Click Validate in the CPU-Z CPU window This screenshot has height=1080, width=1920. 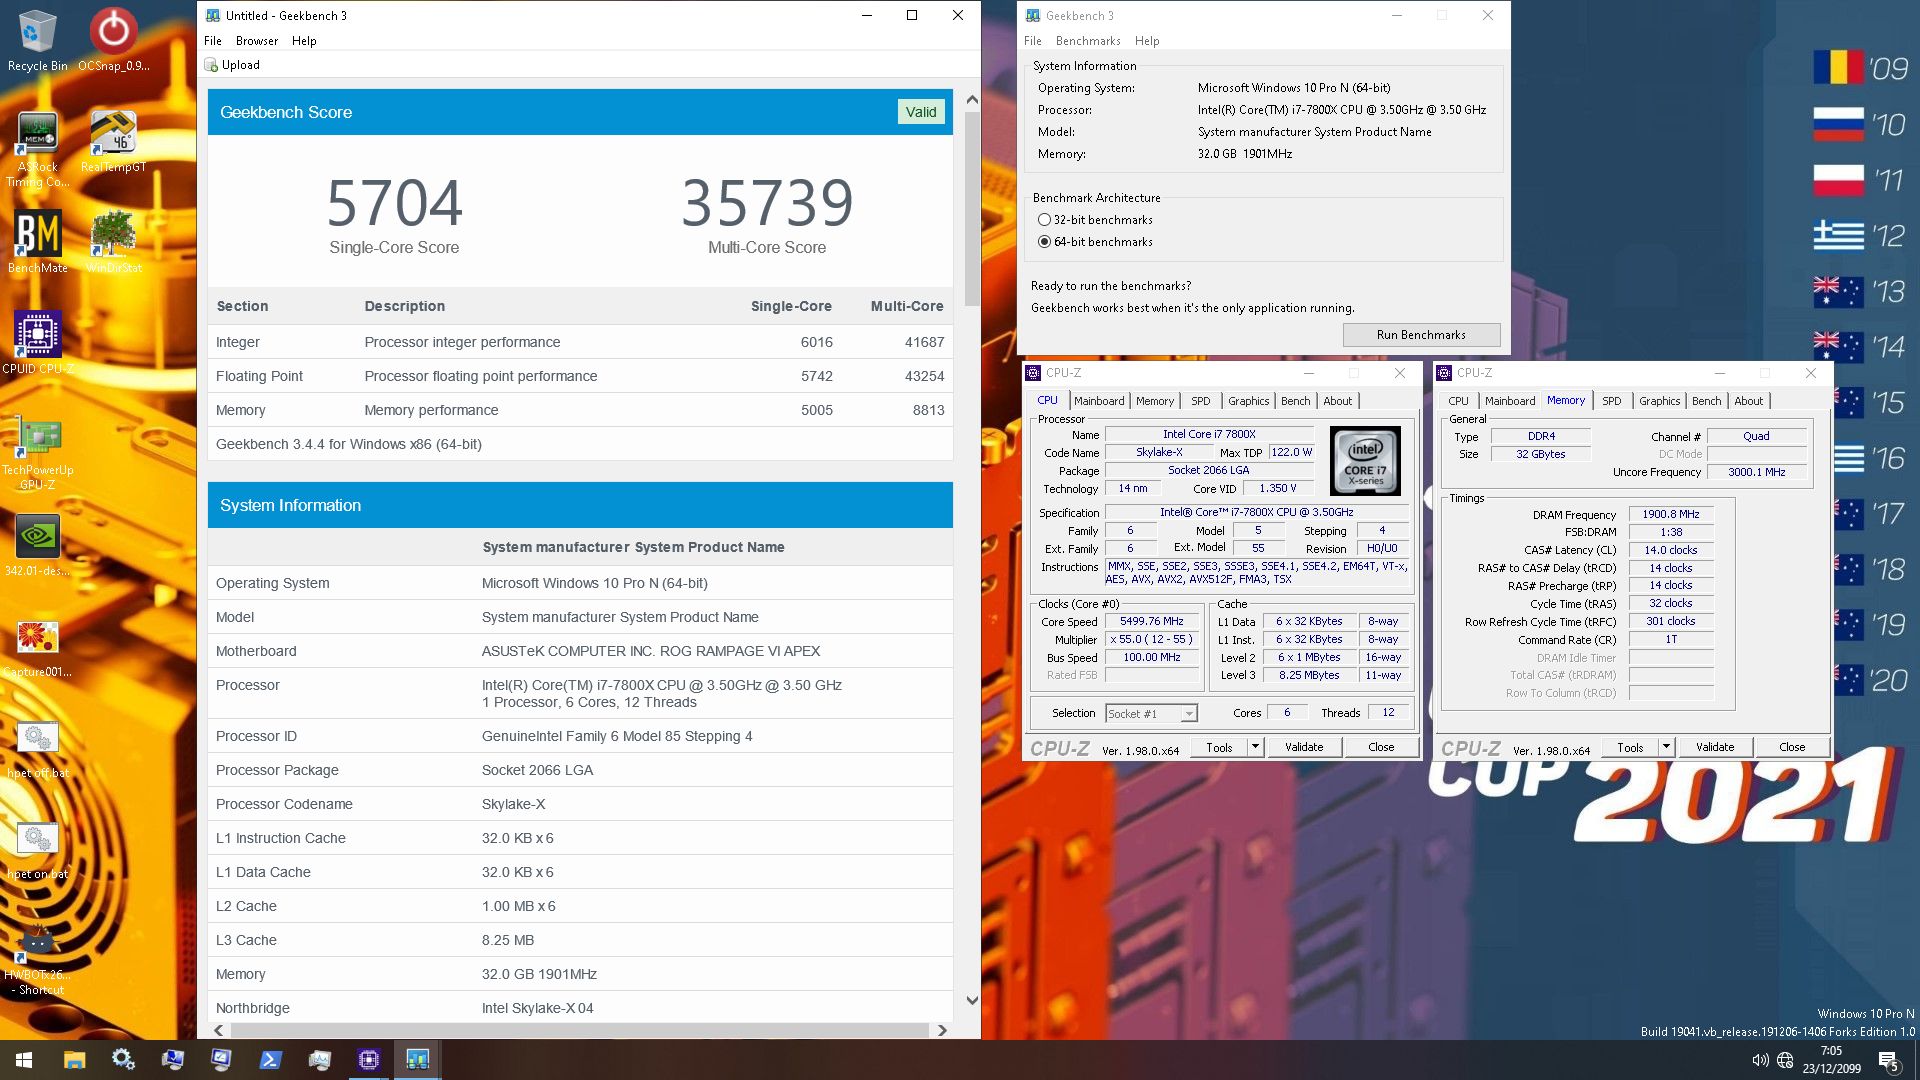tap(1304, 747)
